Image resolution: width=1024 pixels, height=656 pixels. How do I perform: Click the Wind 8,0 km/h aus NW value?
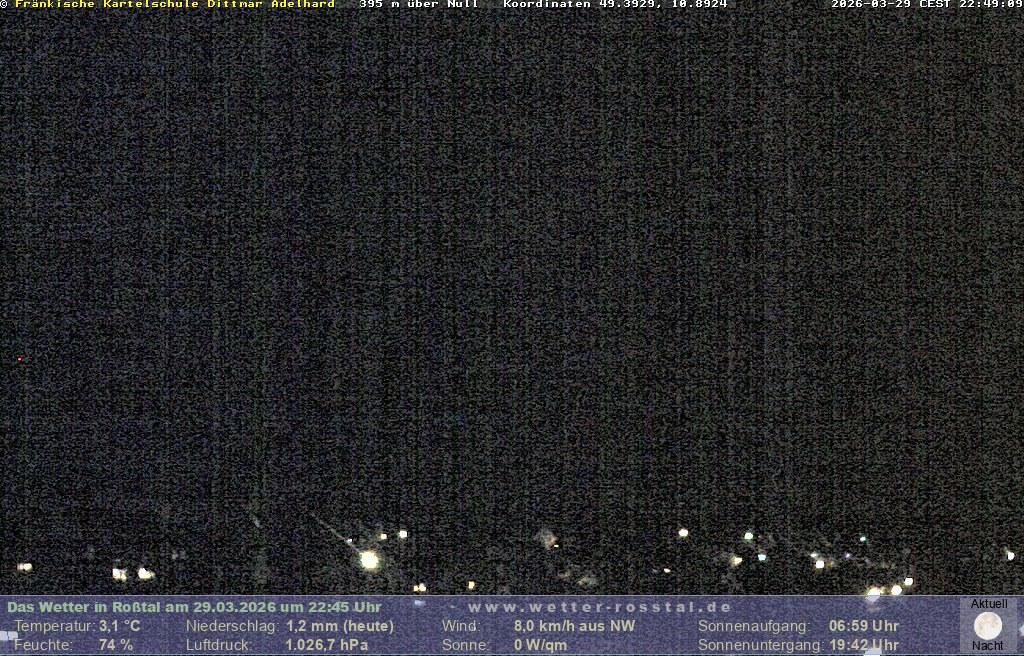pos(574,626)
